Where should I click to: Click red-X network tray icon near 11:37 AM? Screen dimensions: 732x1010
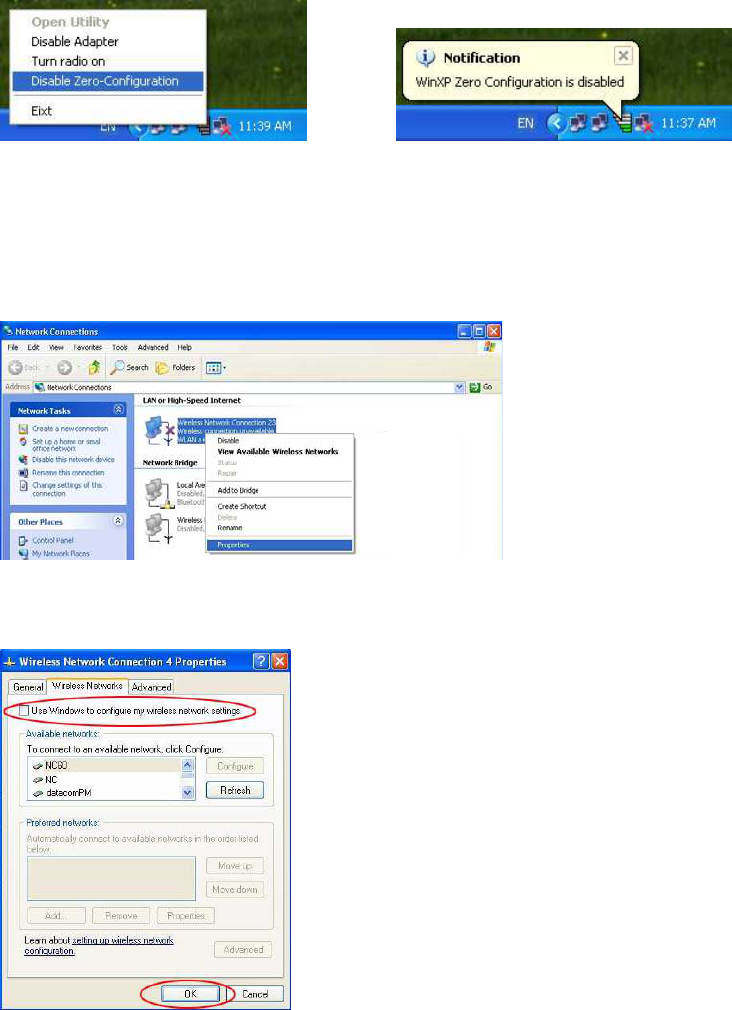[644, 123]
